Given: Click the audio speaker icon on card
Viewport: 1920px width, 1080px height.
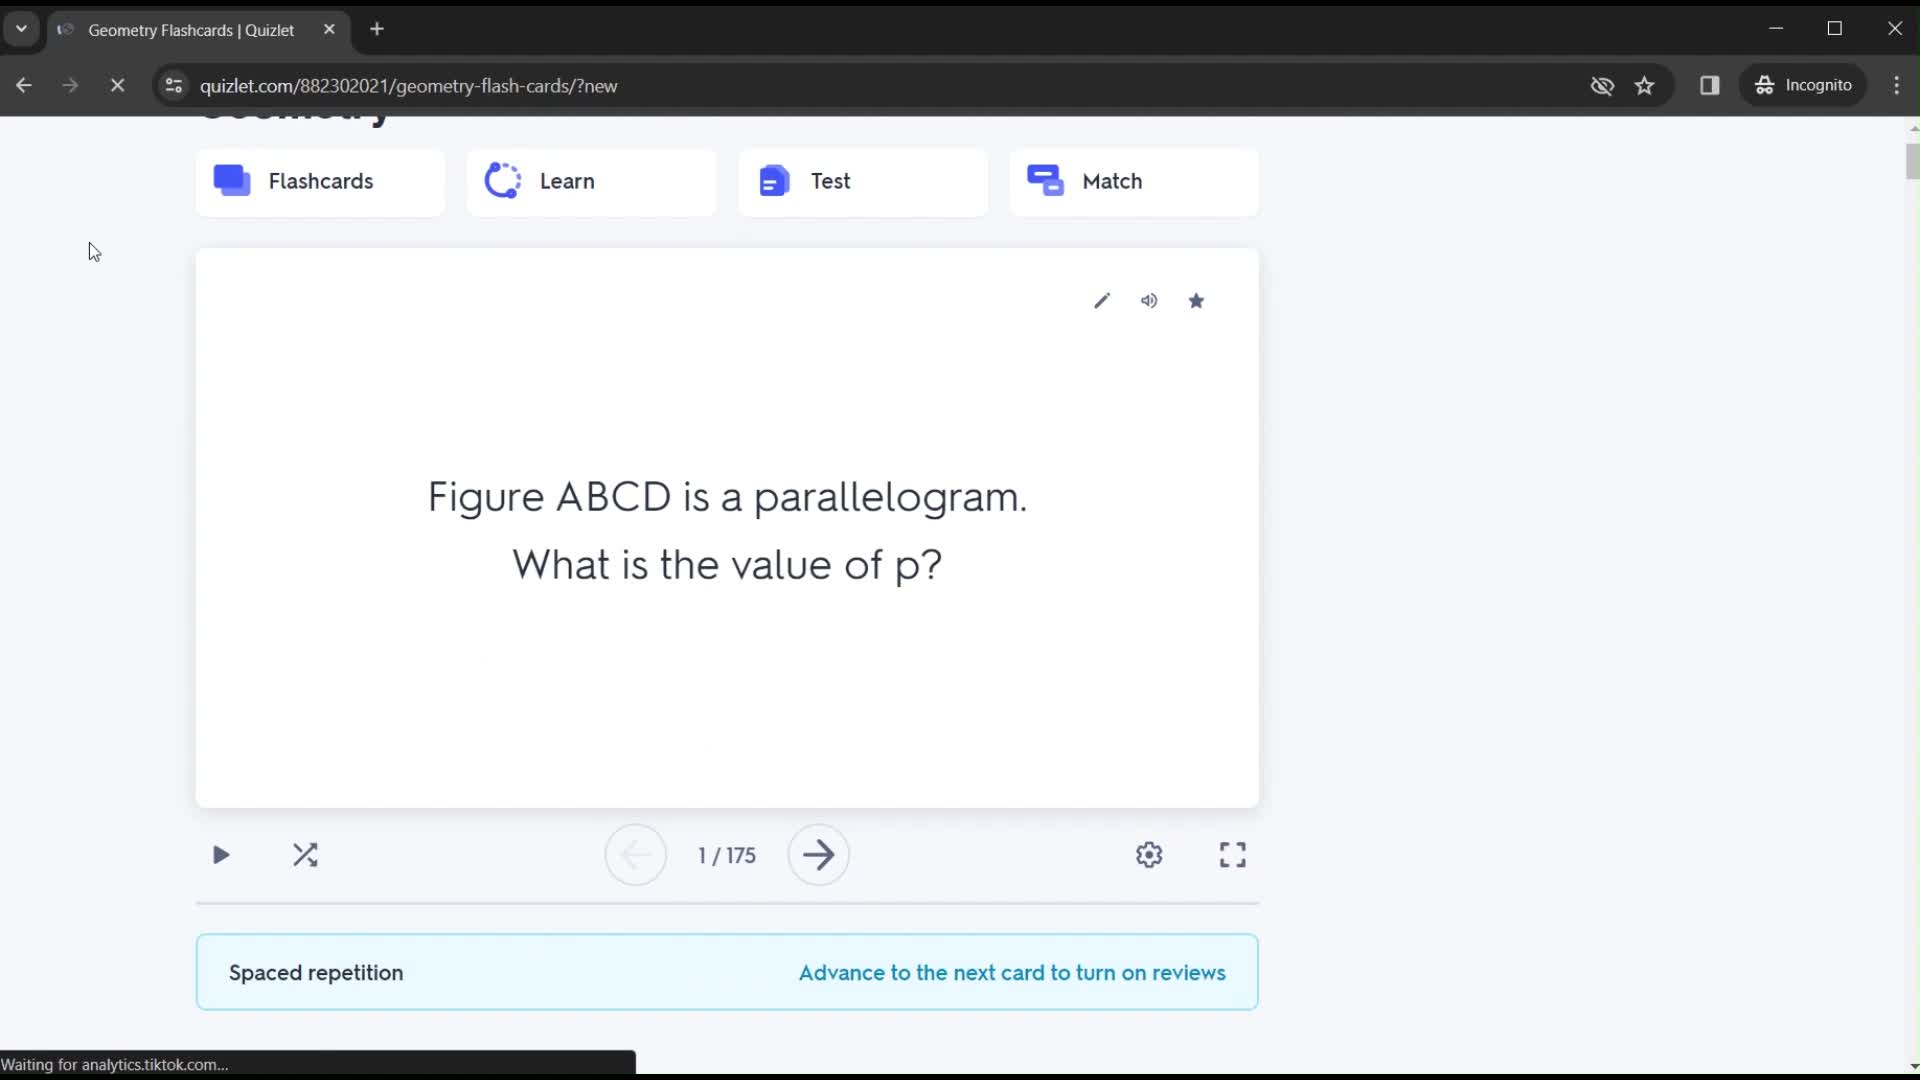Looking at the screenshot, I should [1150, 299].
